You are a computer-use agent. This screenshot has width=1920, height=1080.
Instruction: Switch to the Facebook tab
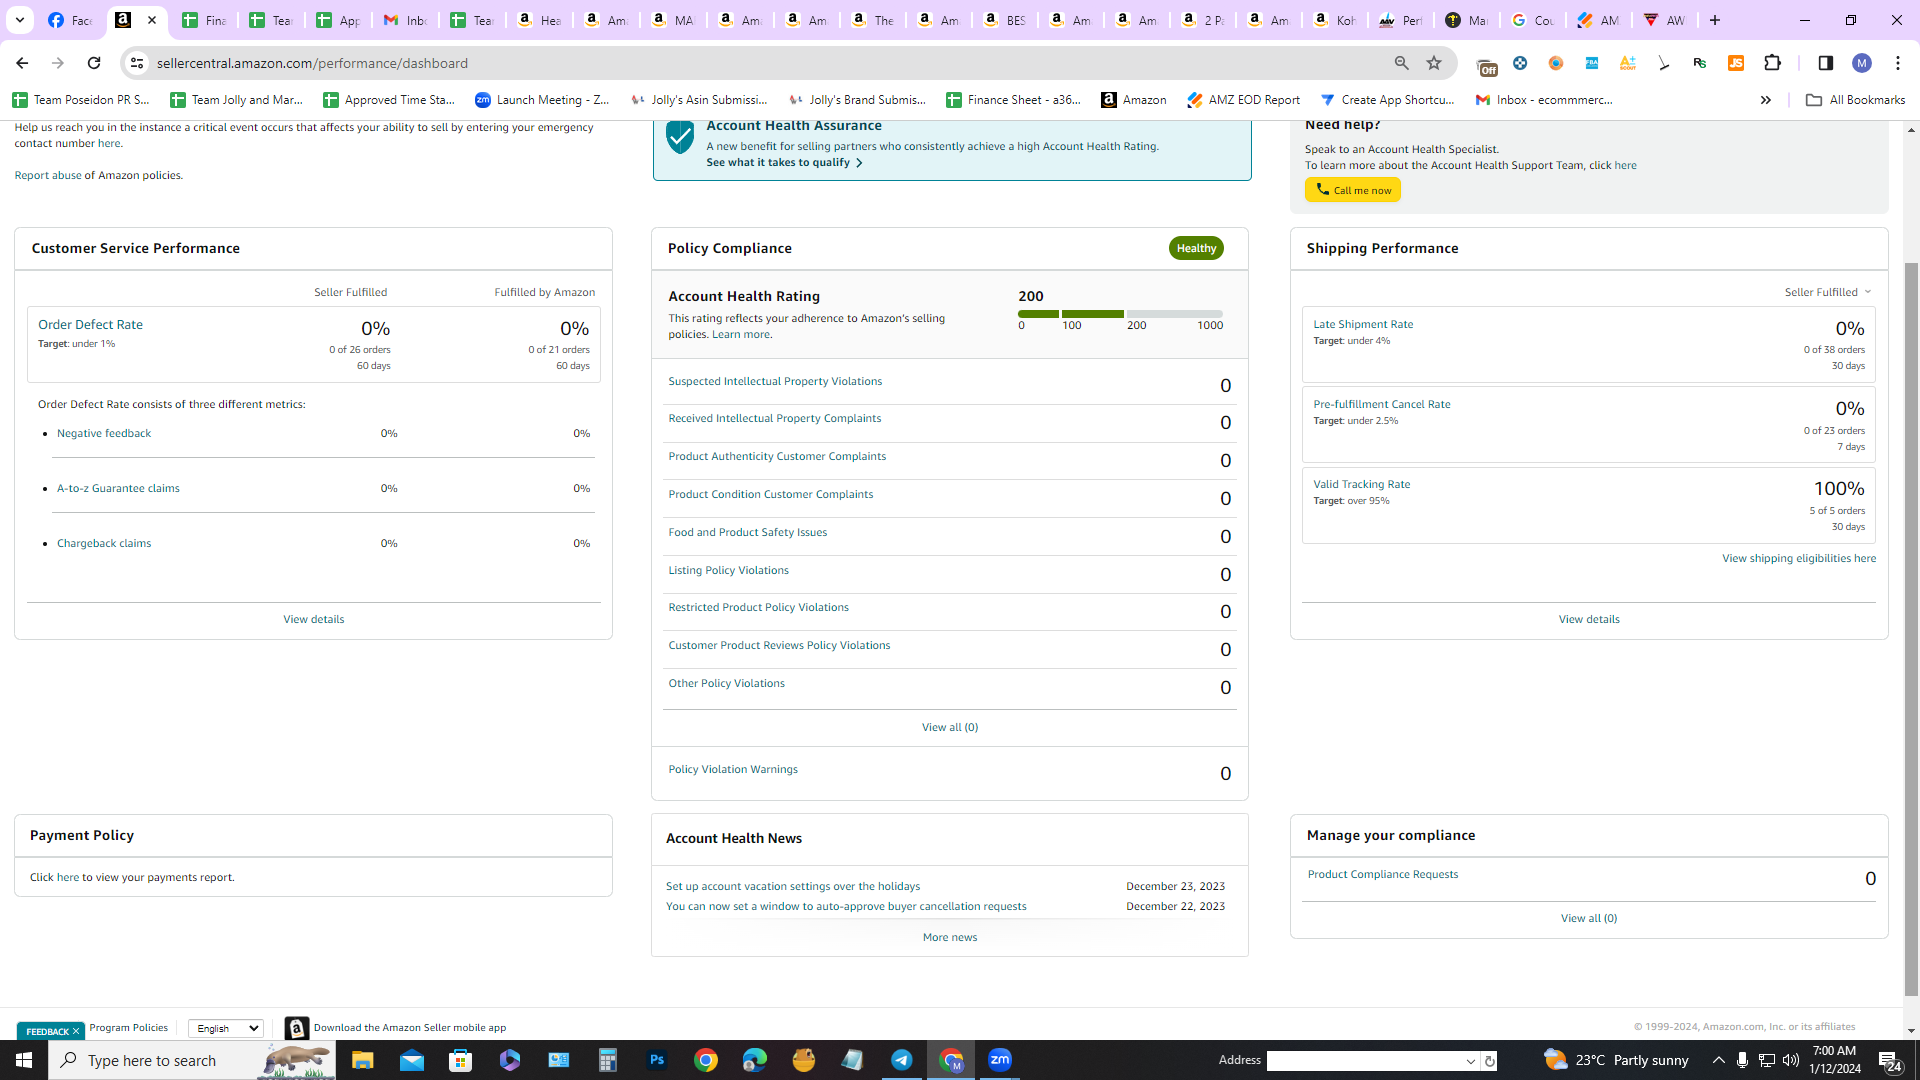pos(70,20)
